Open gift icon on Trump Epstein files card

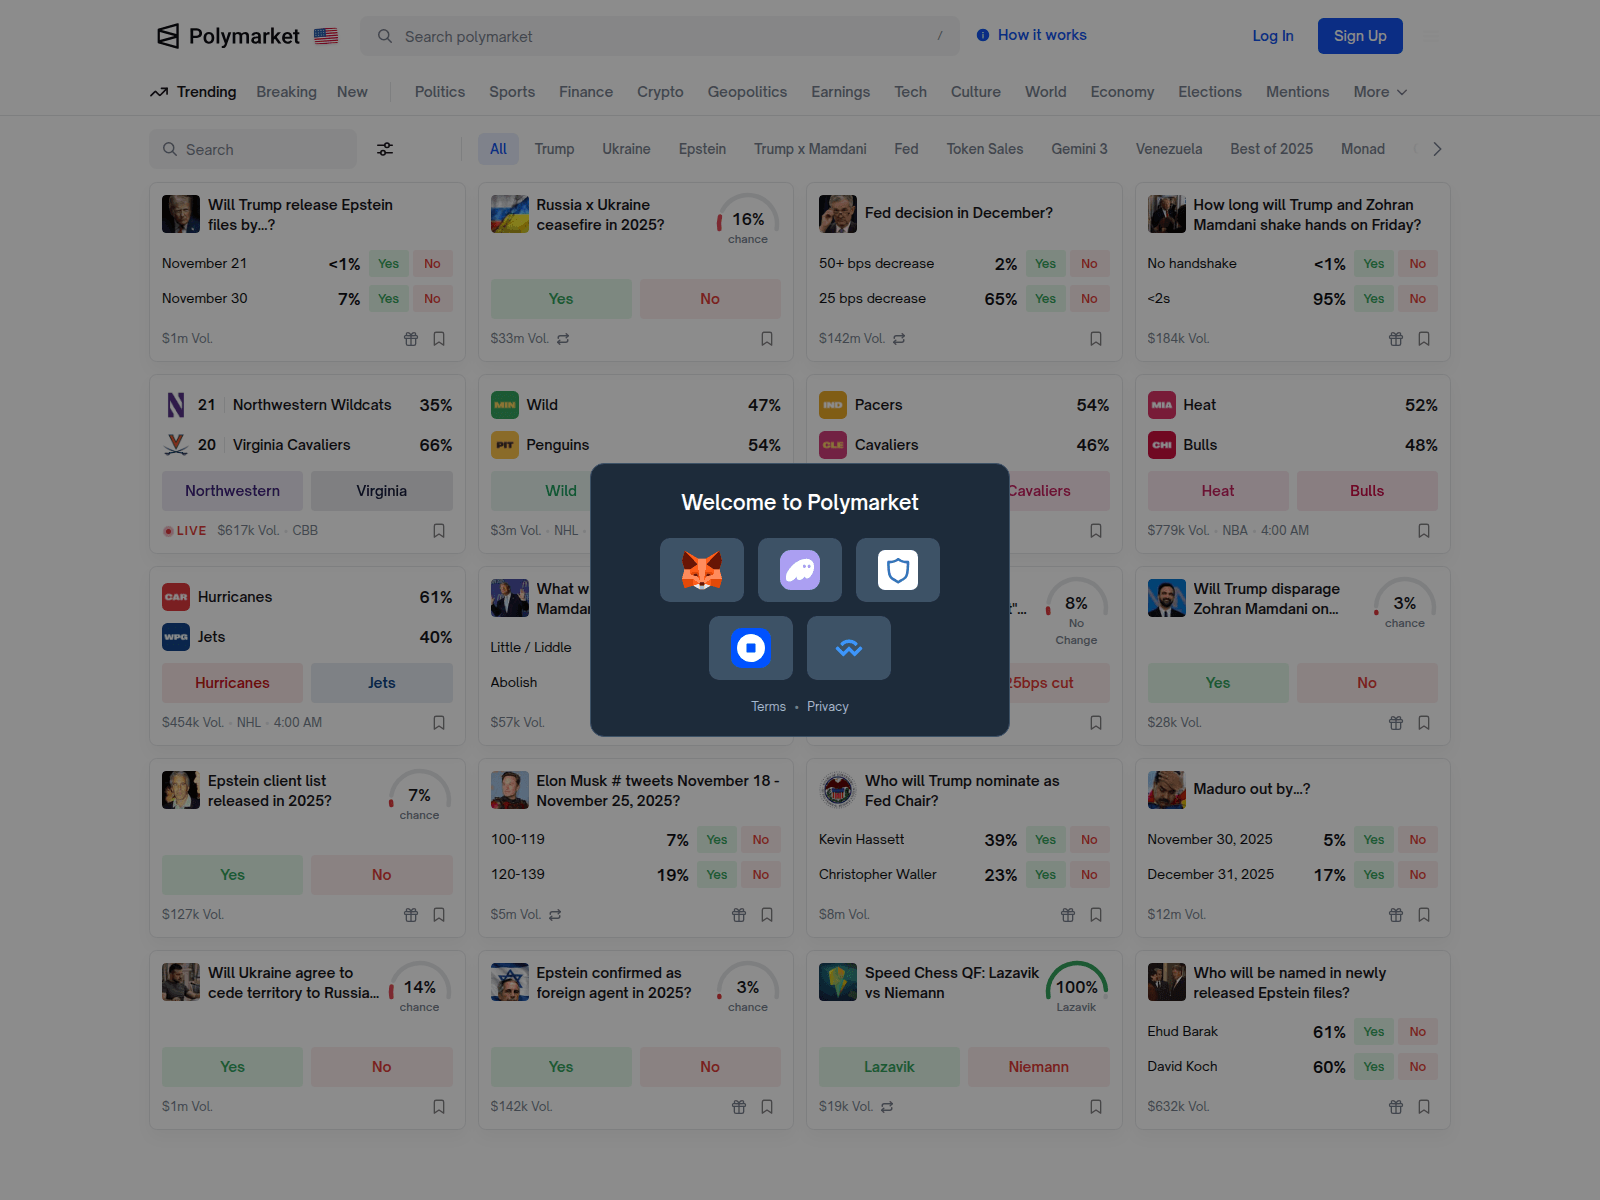coord(411,339)
